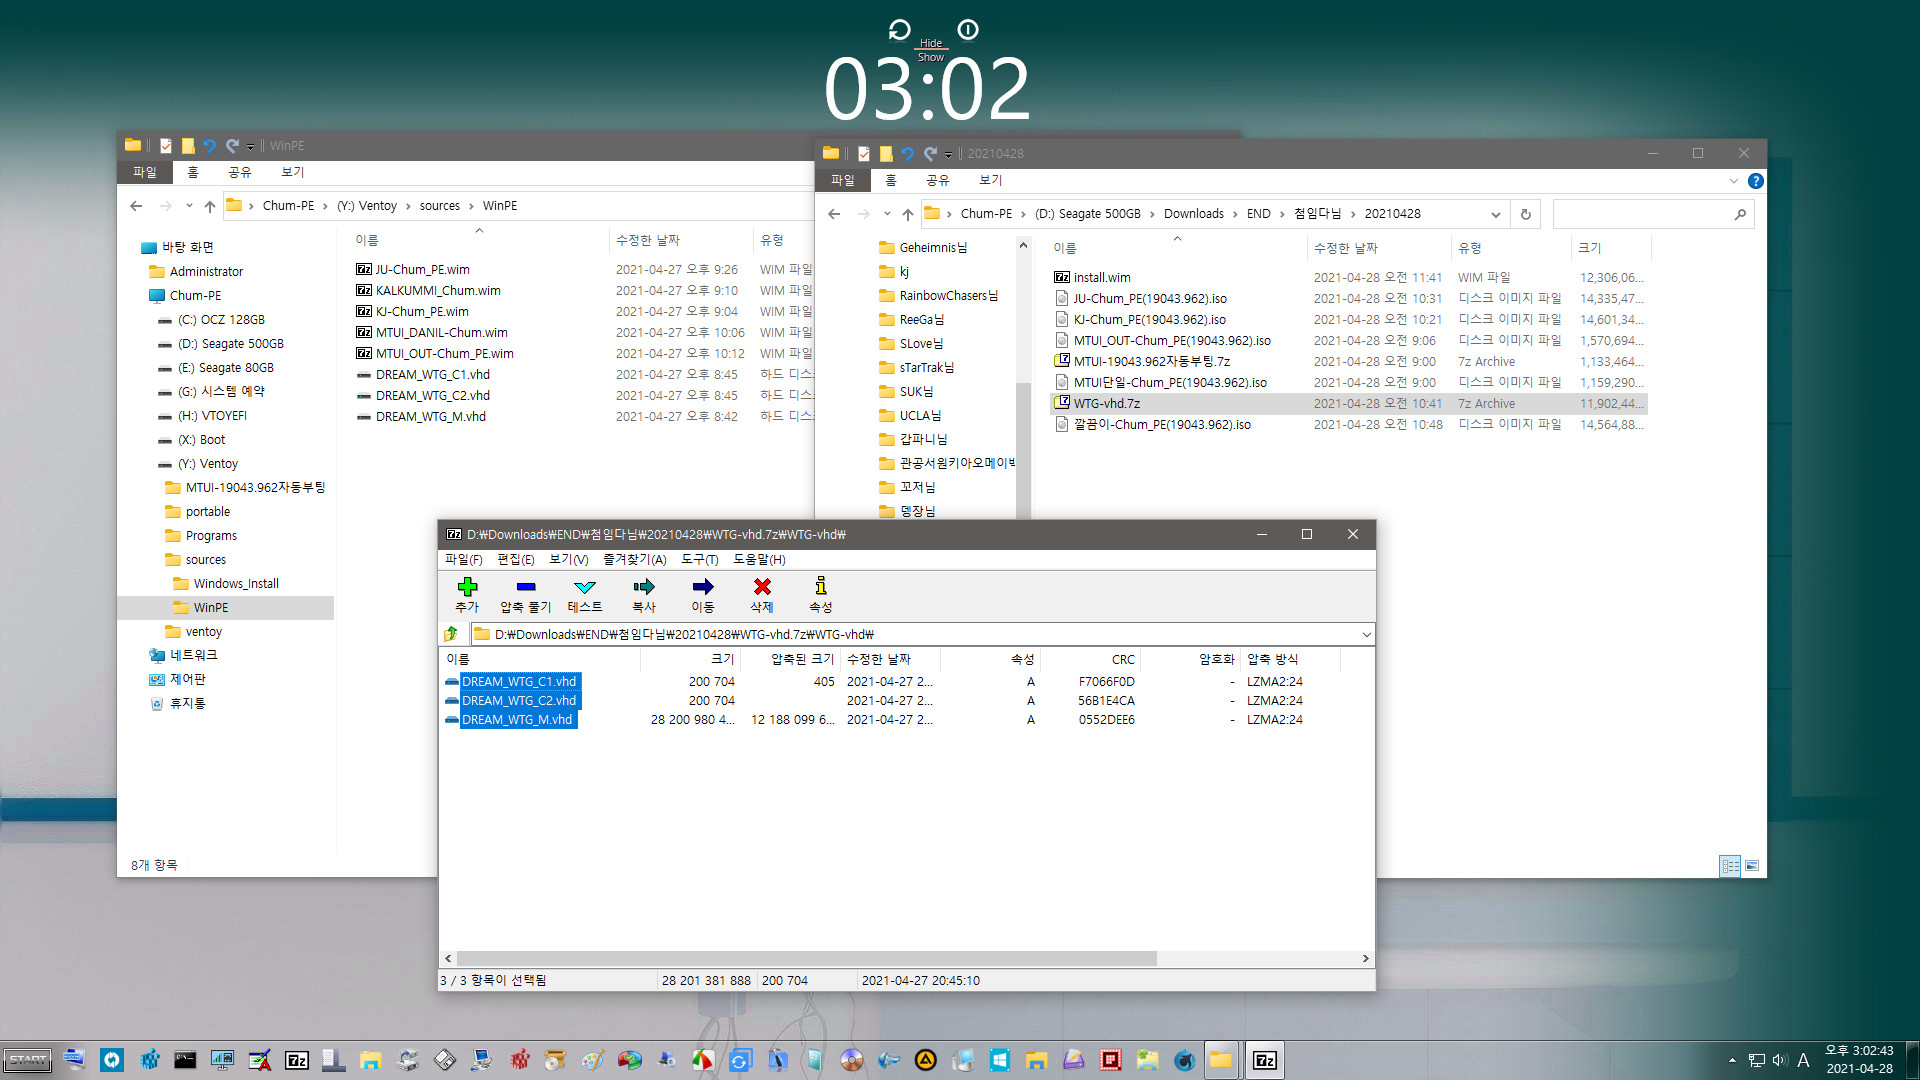Open 7-Zip Favorites (즐겨찾기) menu
Screen dimensions: 1920x1080
point(634,559)
